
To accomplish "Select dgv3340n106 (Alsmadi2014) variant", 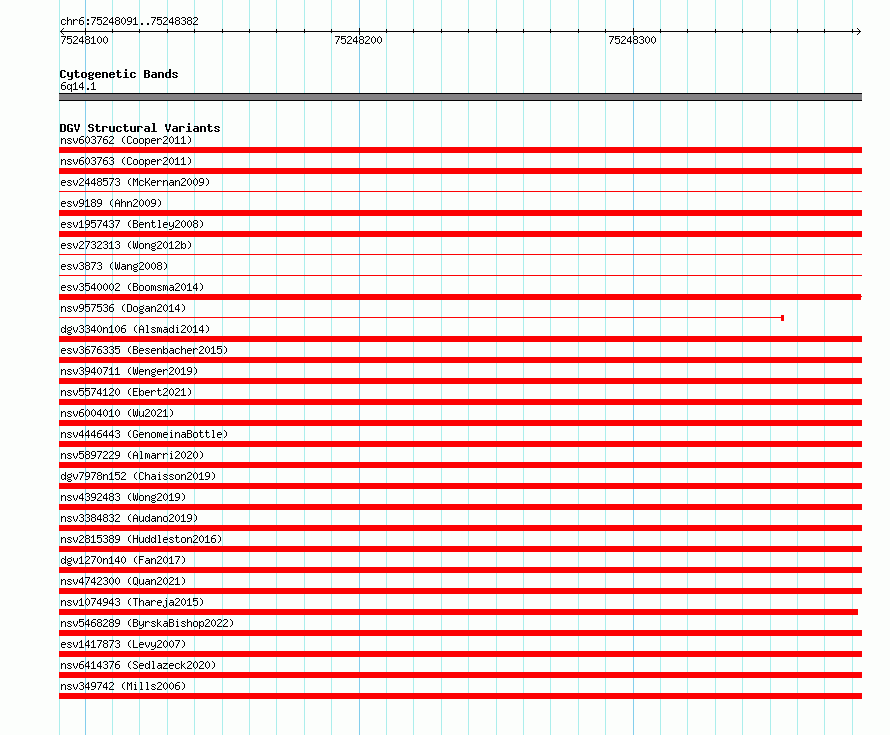I will [x=135, y=329].
